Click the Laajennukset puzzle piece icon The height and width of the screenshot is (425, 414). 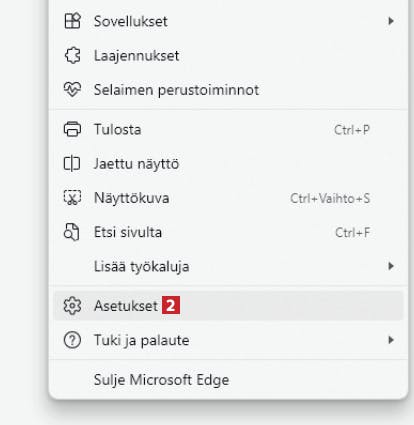72,55
